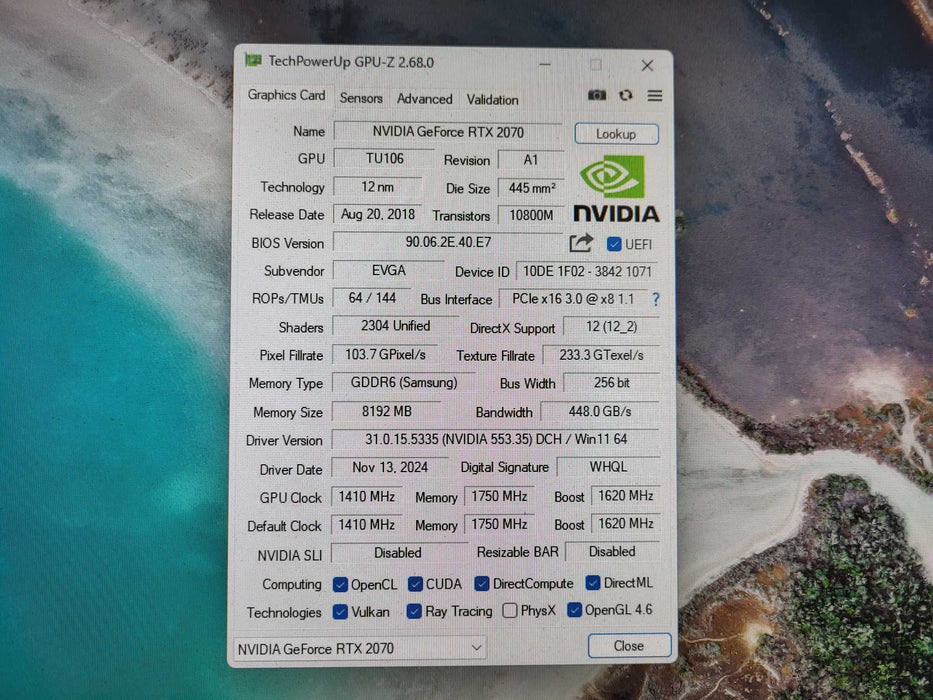Image resolution: width=933 pixels, height=700 pixels.
Task: Click the Transistors value 10800M
Action: coord(531,215)
